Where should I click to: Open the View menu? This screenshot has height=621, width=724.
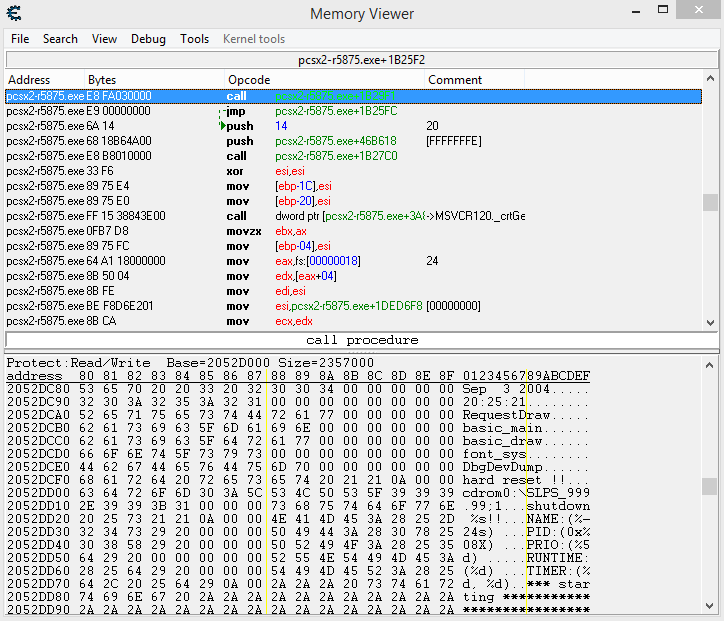point(104,39)
